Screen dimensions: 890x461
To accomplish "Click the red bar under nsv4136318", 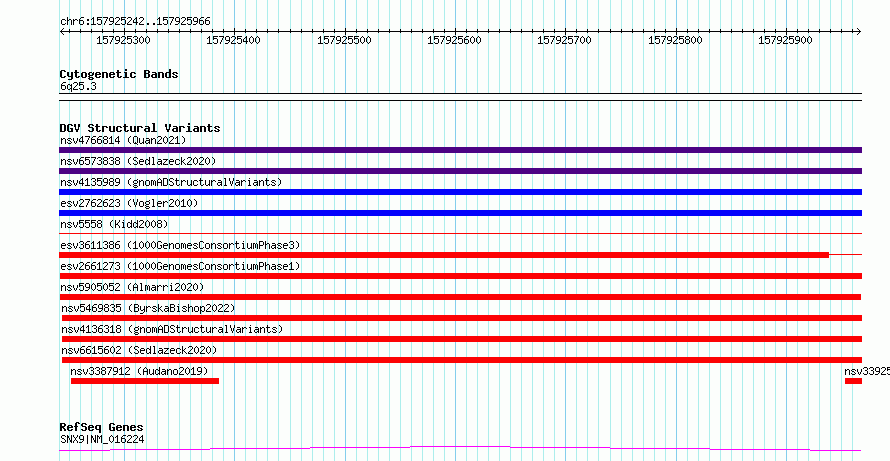I will pos(461,339).
